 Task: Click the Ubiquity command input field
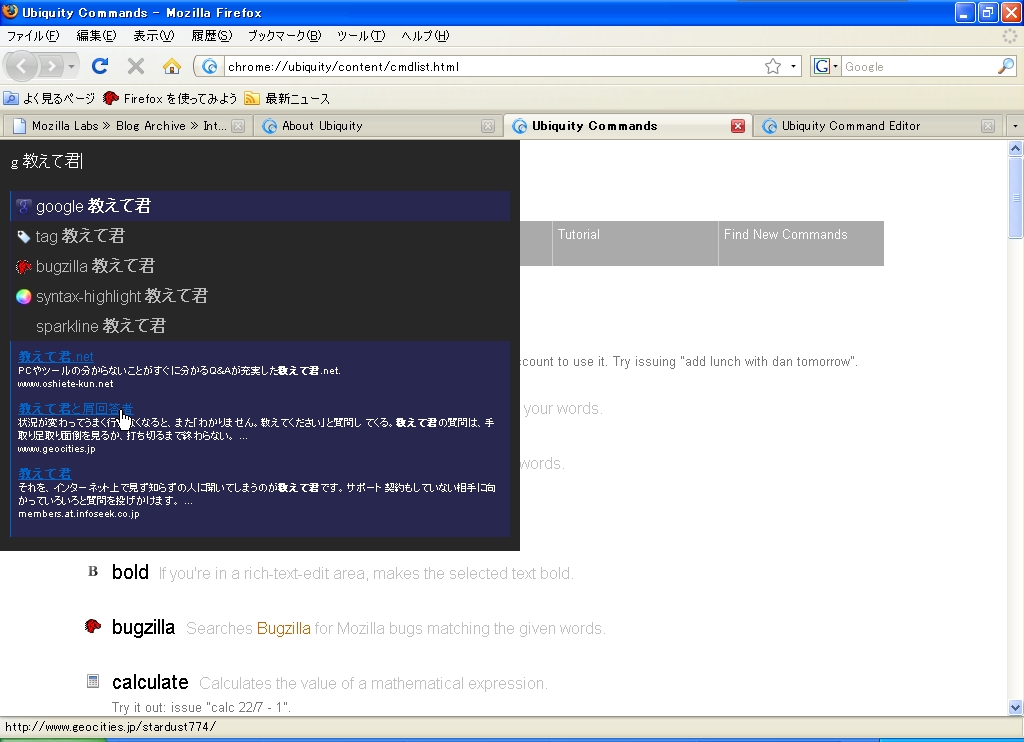[260, 161]
